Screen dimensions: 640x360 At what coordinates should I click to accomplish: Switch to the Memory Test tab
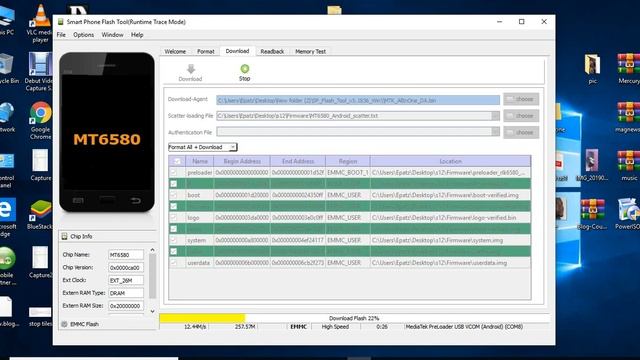(x=310, y=51)
